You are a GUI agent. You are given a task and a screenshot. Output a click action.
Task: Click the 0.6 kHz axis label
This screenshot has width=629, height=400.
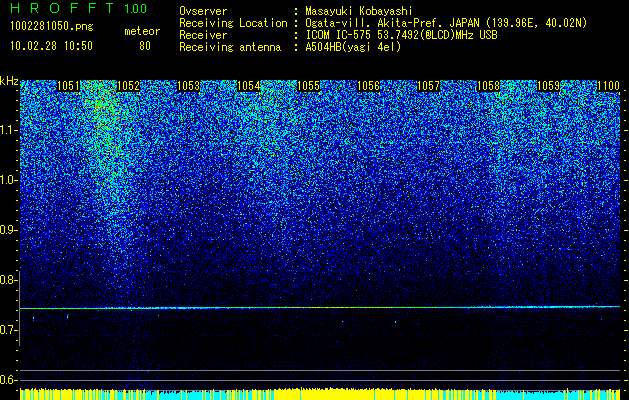coord(9,380)
